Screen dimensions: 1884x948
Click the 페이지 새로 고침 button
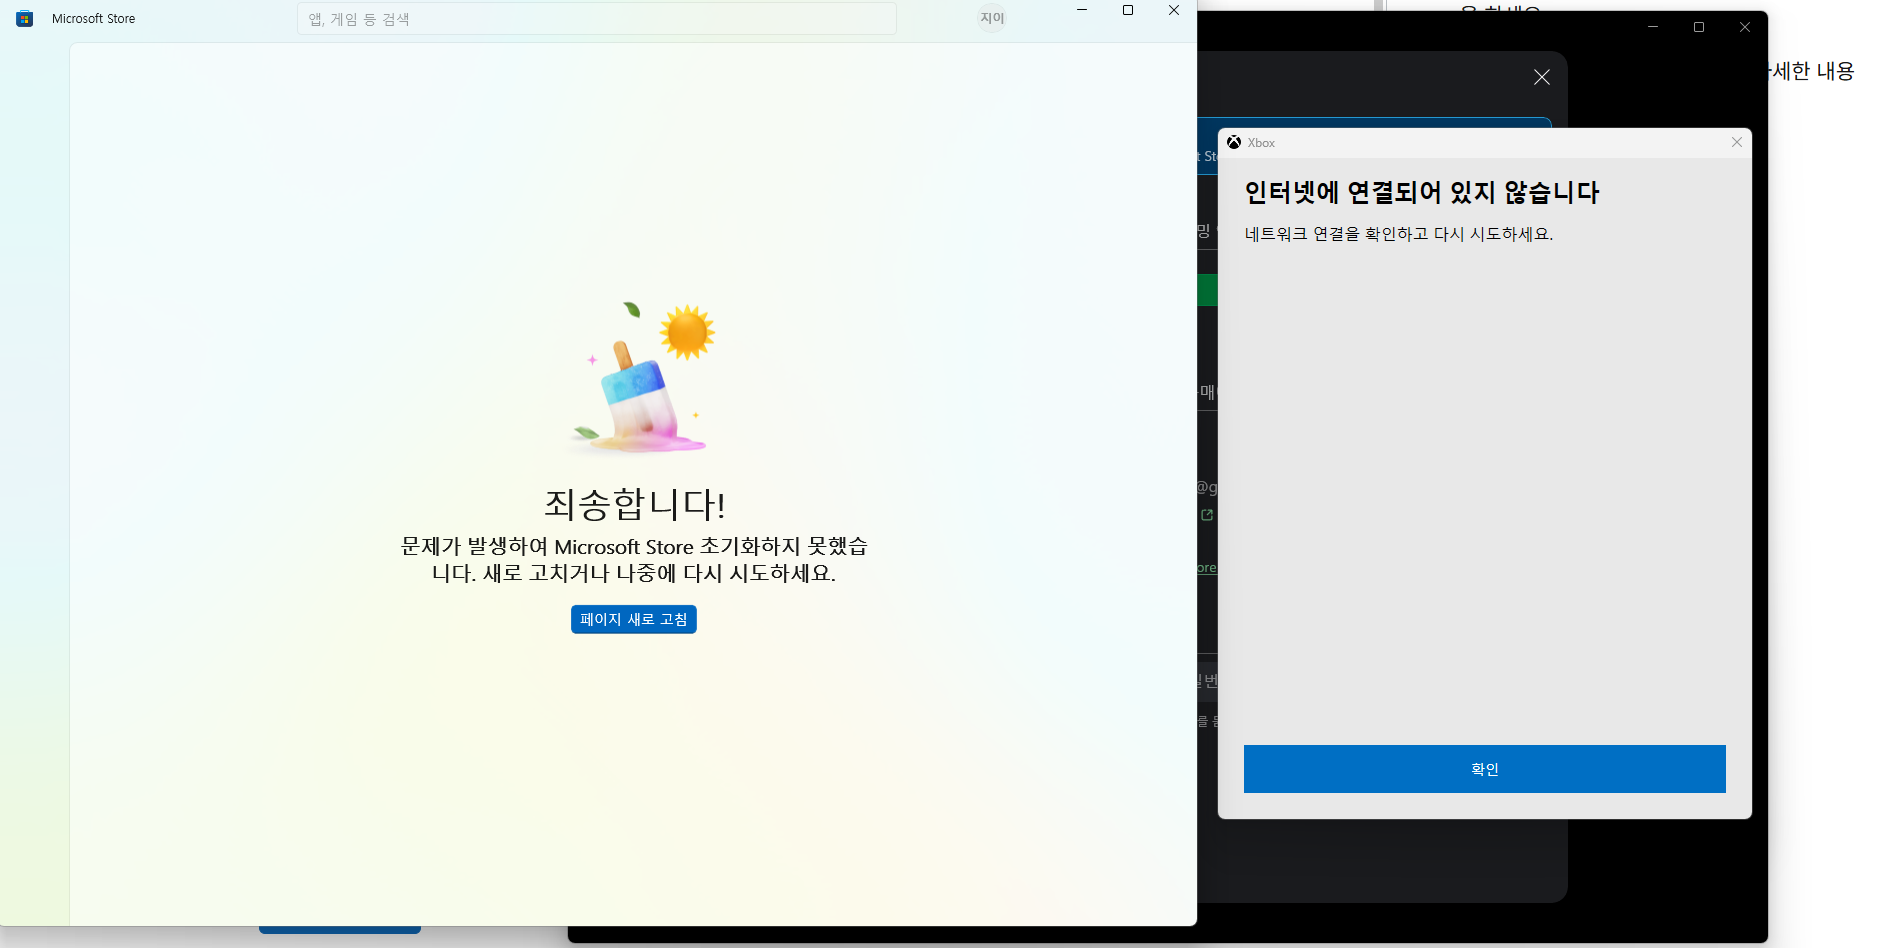click(x=634, y=619)
